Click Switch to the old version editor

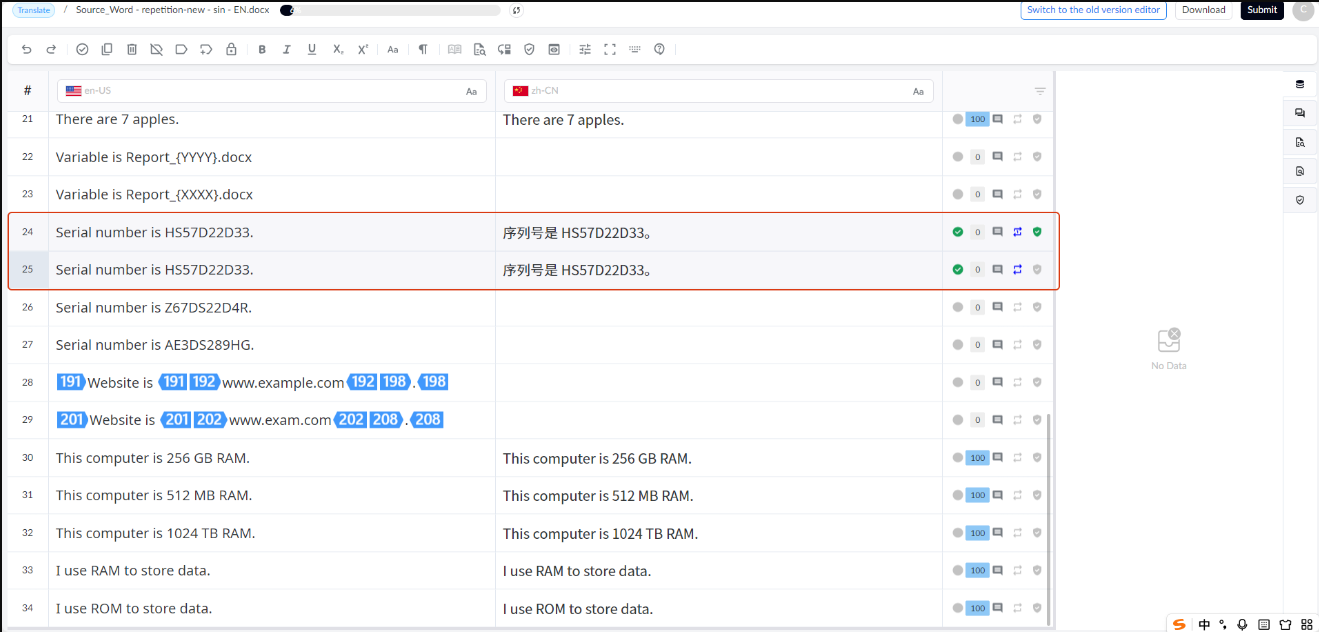click(1094, 10)
